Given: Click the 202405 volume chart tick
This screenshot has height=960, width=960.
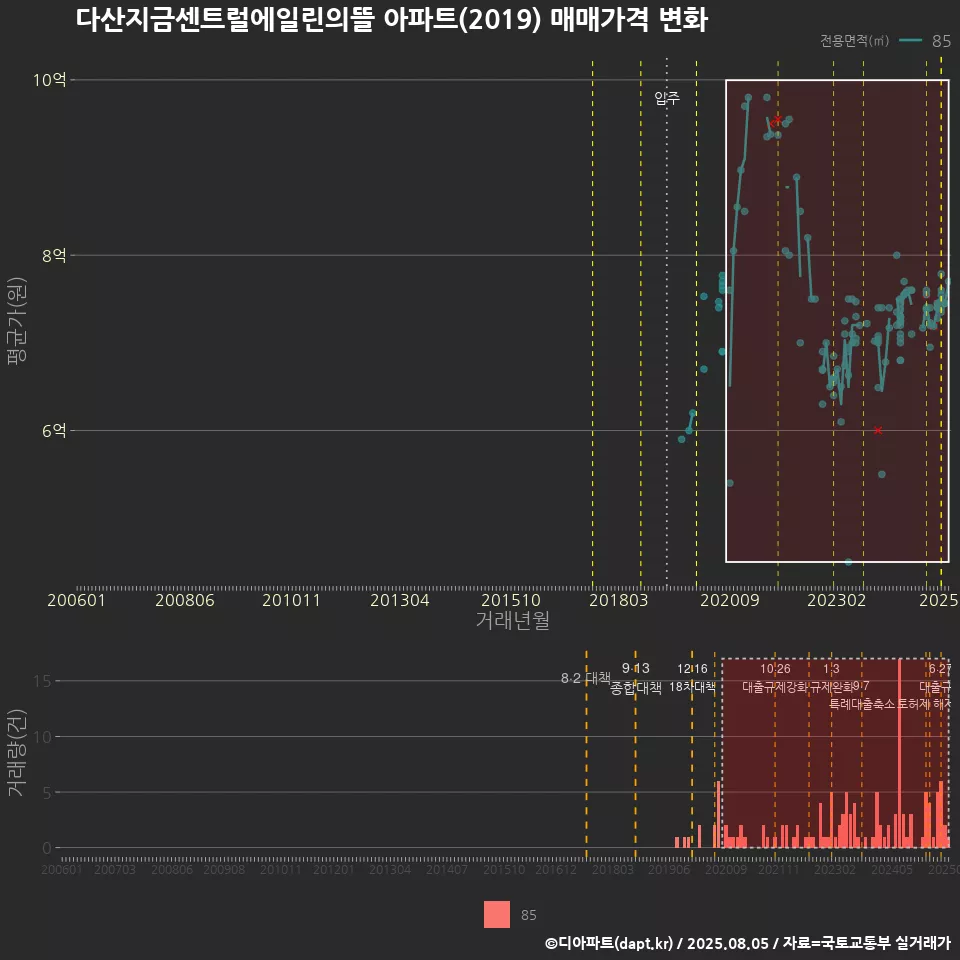Looking at the screenshot, I should click(x=892, y=869).
